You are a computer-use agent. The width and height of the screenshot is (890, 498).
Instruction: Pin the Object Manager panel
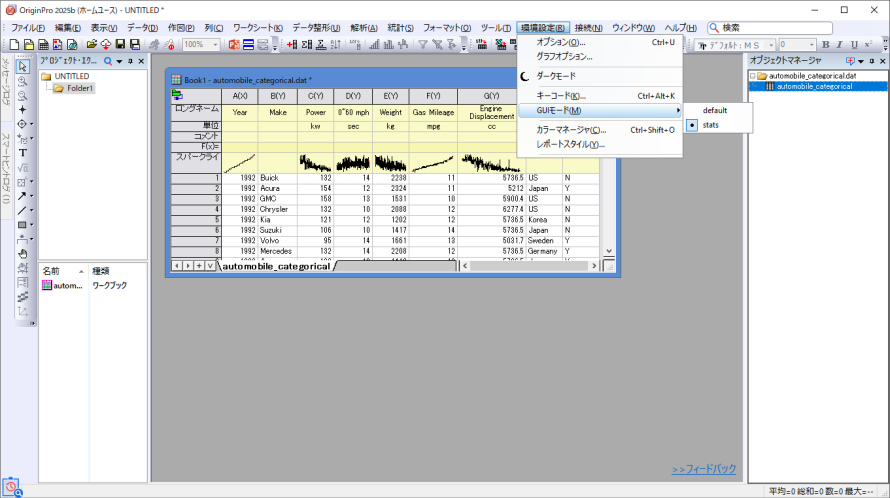point(872,61)
